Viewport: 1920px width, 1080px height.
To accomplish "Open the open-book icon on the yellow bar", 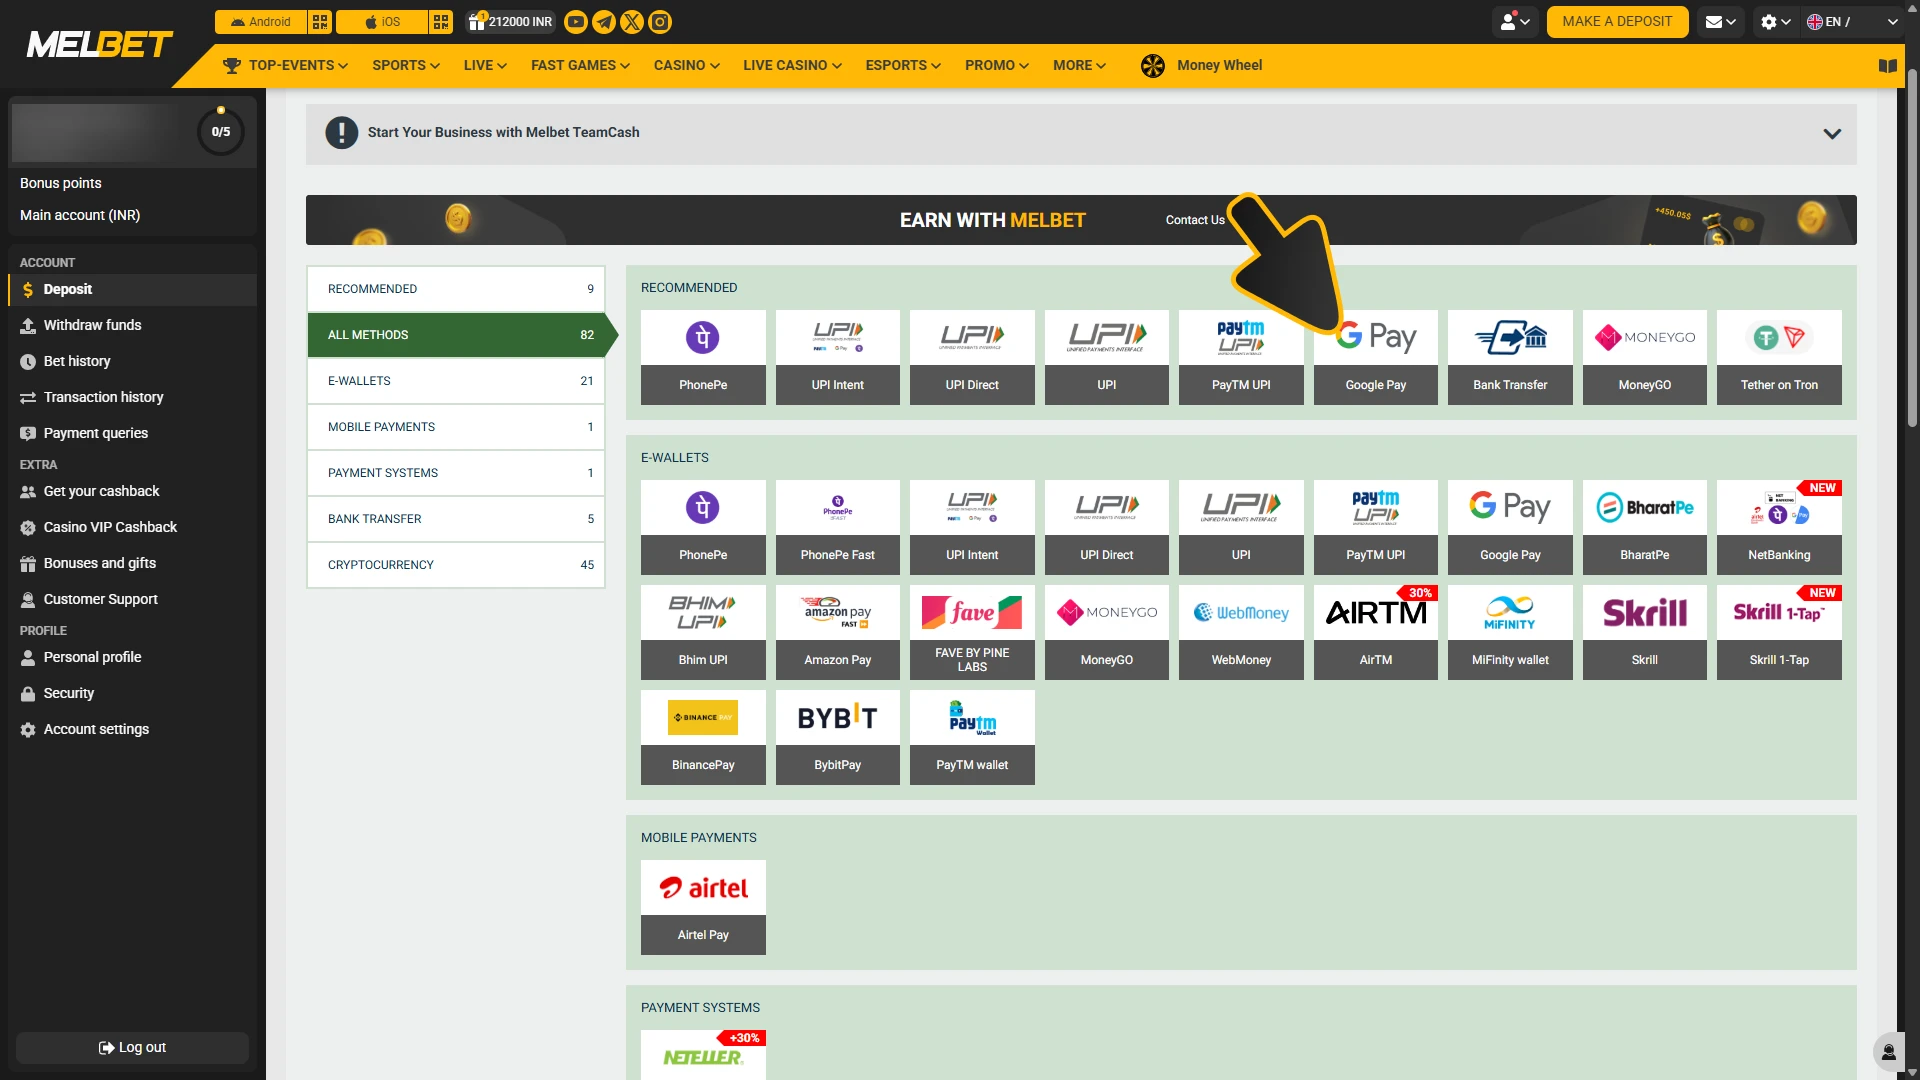I will pyautogui.click(x=1888, y=66).
